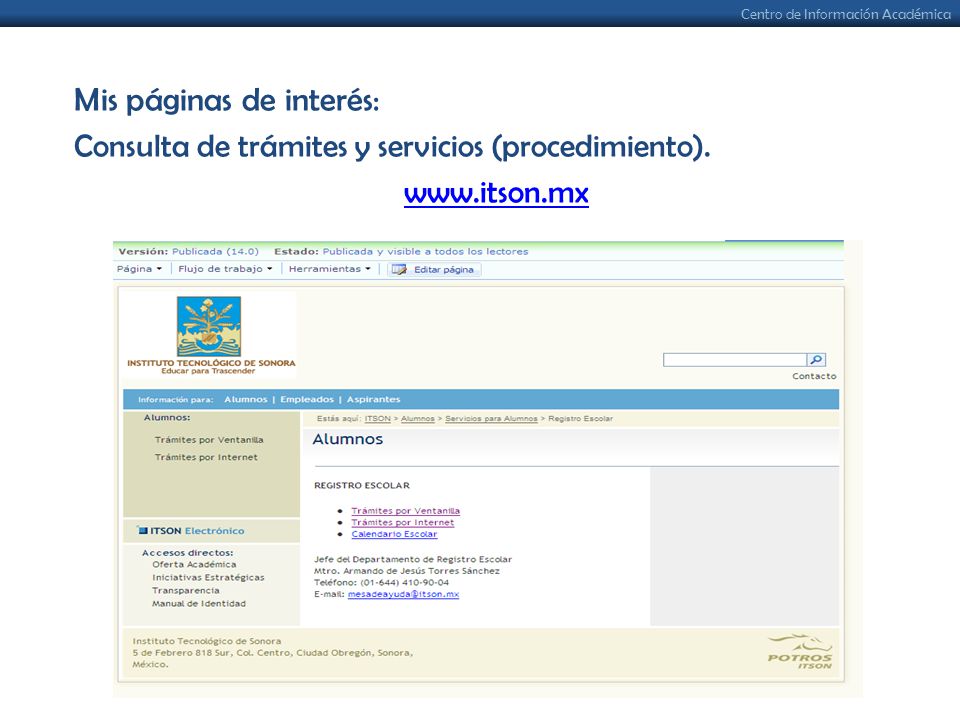Open the Calendario Escolar link

click(x=394, y=534)
